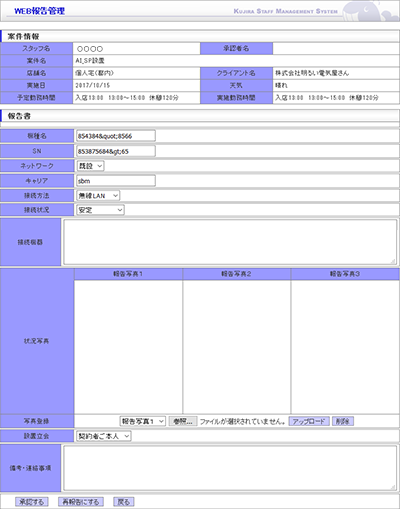Click the アップロード button
Viewport: 400px width, 509px height.
tap(309, 421)
